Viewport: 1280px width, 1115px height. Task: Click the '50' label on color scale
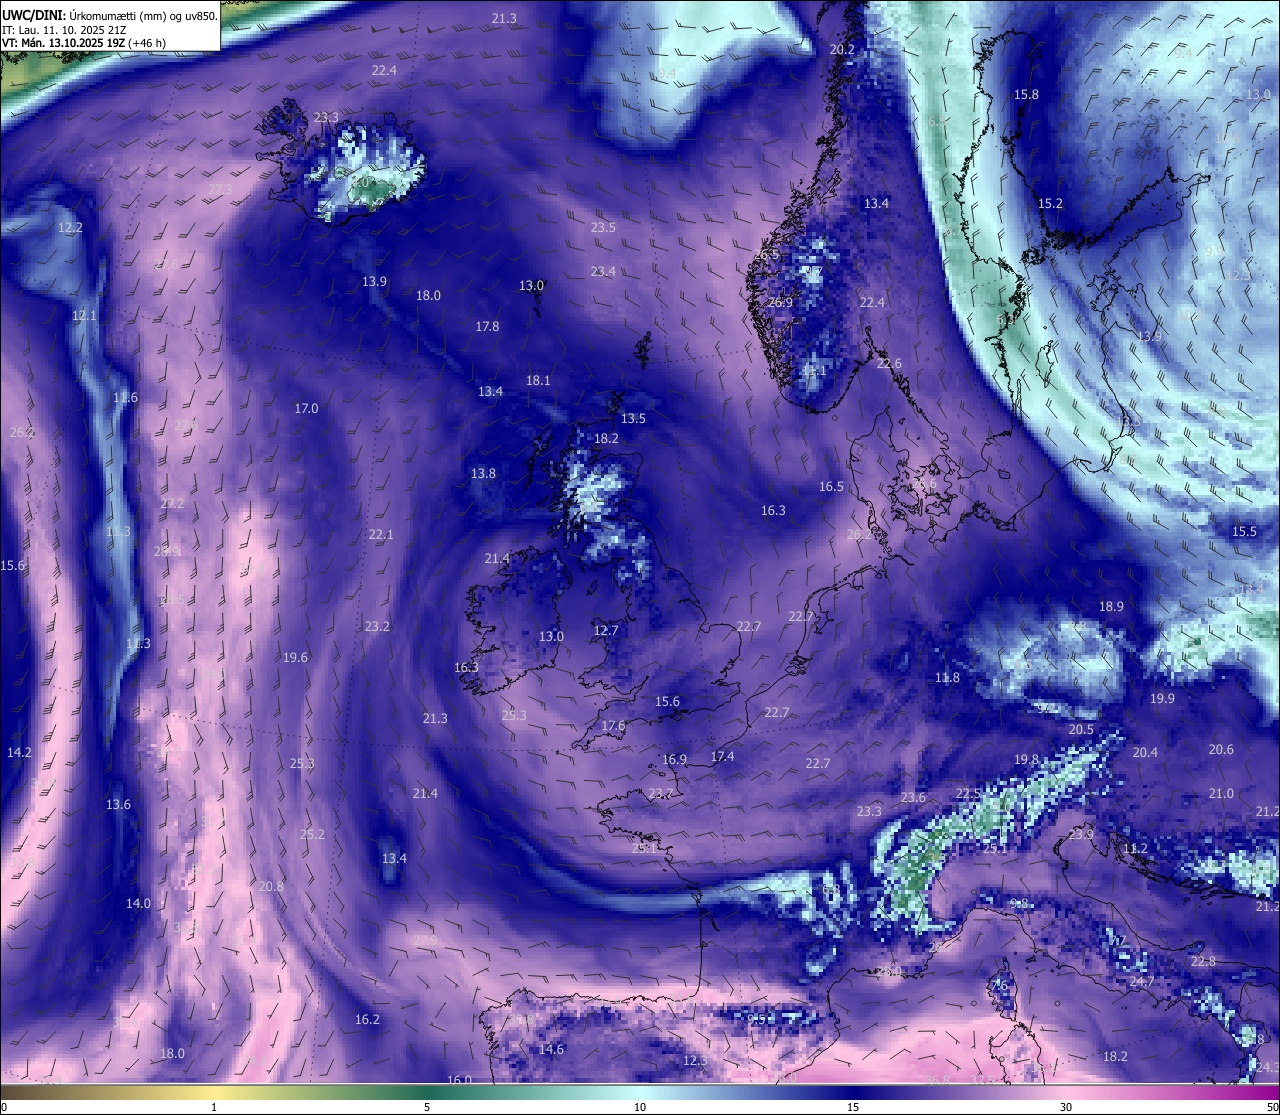pyautogui.click(x=1272, y=1107)
